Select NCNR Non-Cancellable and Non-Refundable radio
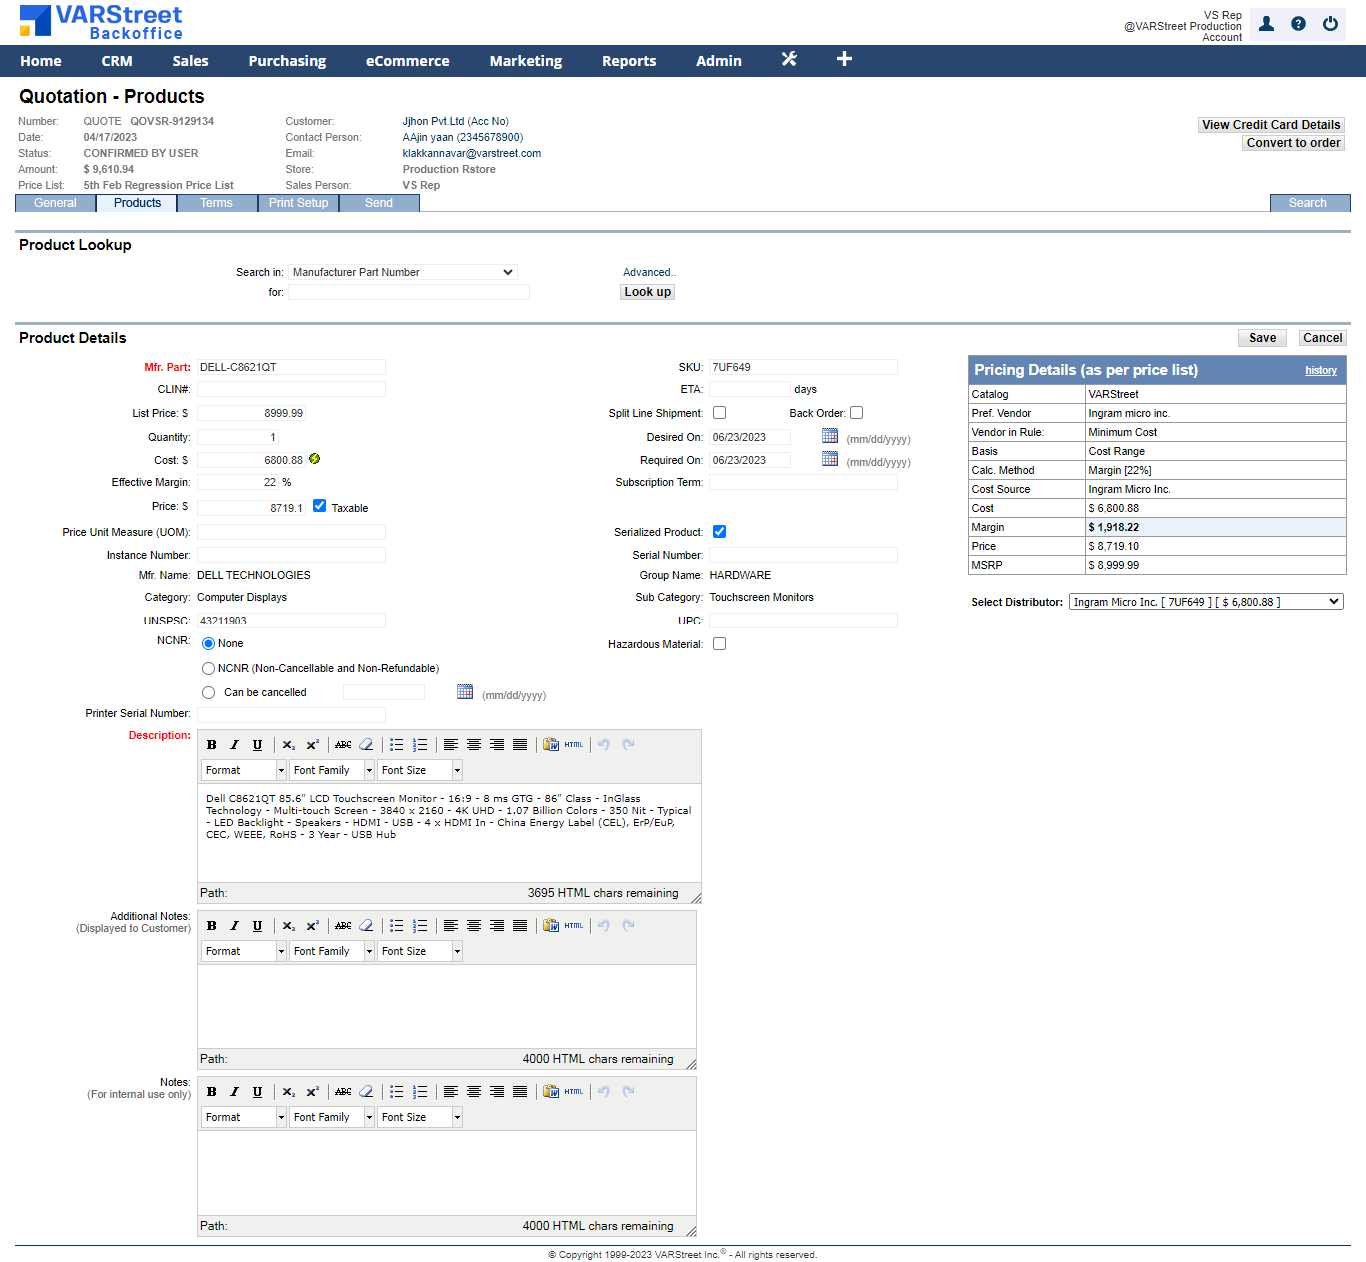Viewport: 1366px width, 1262px height. tap(208, 669)
